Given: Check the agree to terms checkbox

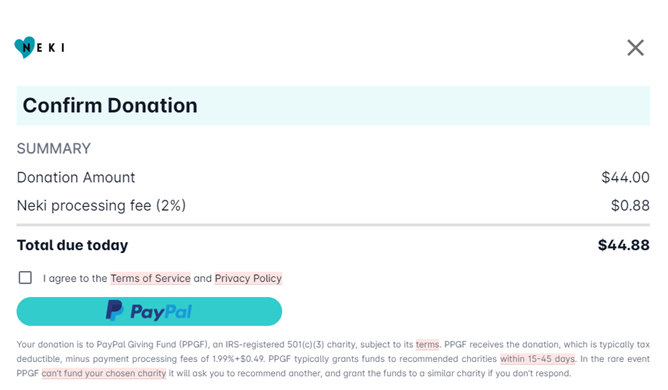Looking at the screenshot, I should coord(25,277).
